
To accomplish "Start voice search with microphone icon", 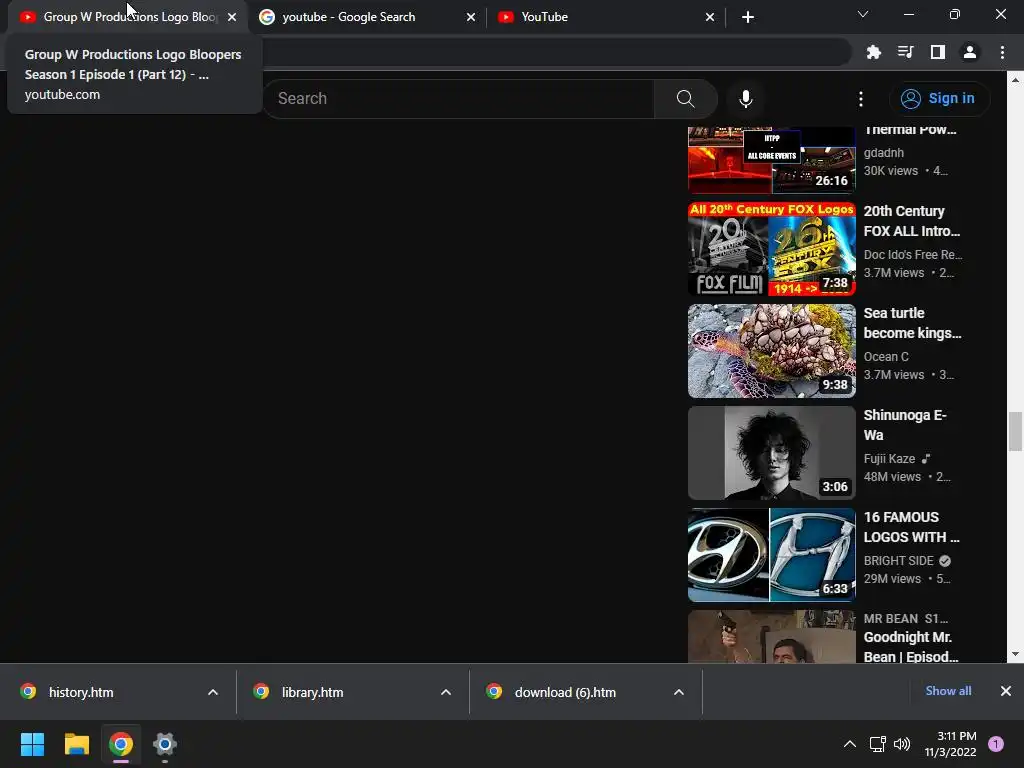I will [x=745, y=99].
